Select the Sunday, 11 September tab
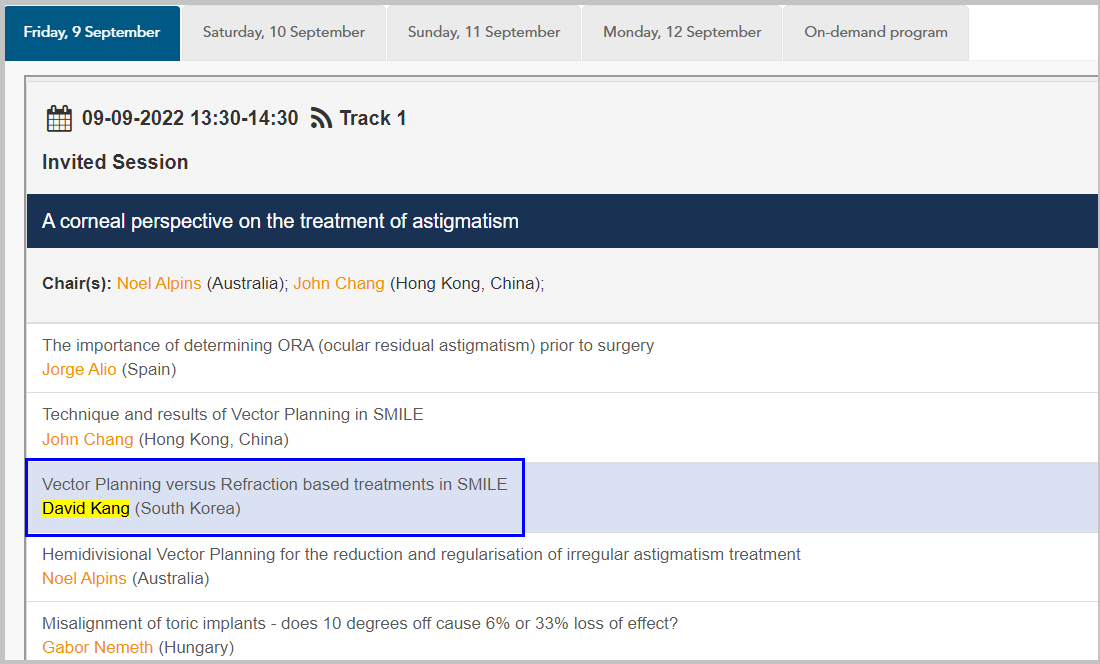 [x=484, y=32]
